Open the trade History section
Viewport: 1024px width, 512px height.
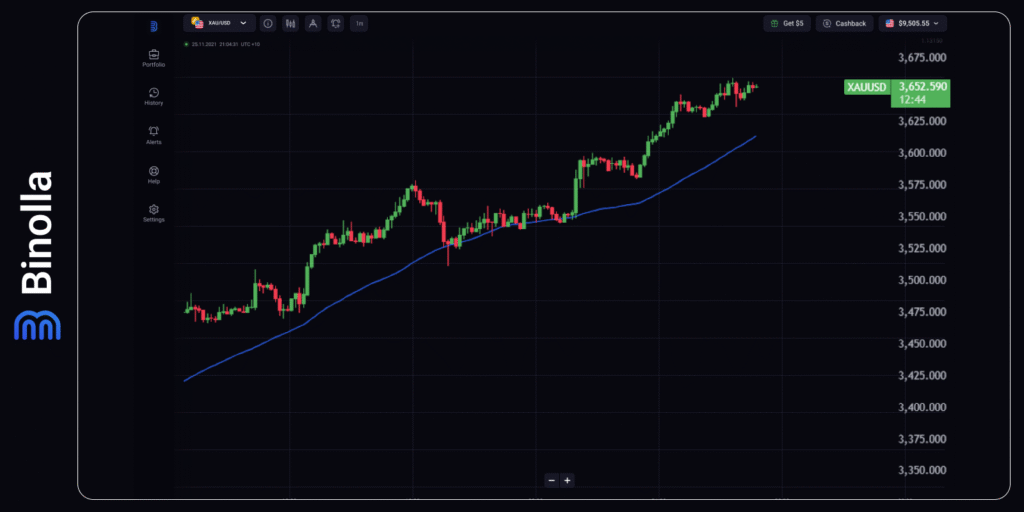(x=153, y=96)
